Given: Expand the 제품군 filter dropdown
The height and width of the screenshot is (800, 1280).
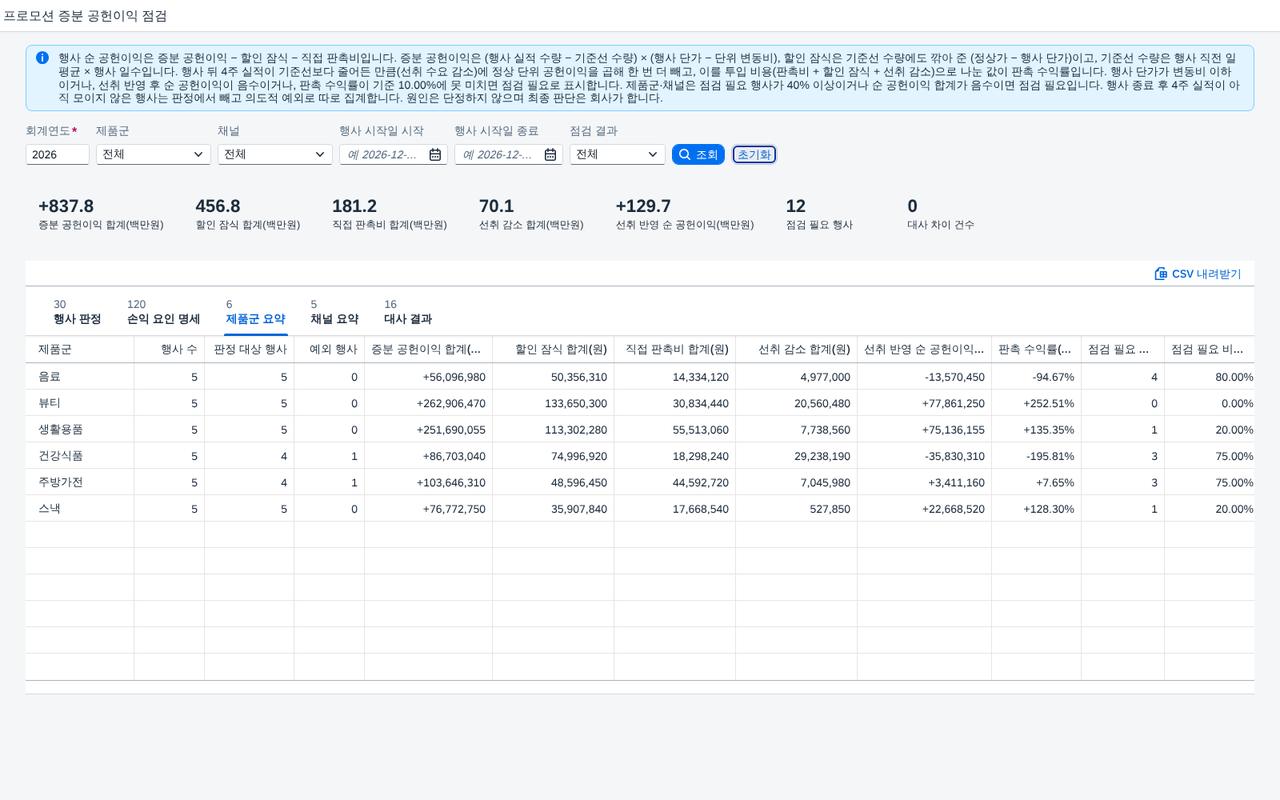Looking at the screenshot, I should tap(198, 155).
